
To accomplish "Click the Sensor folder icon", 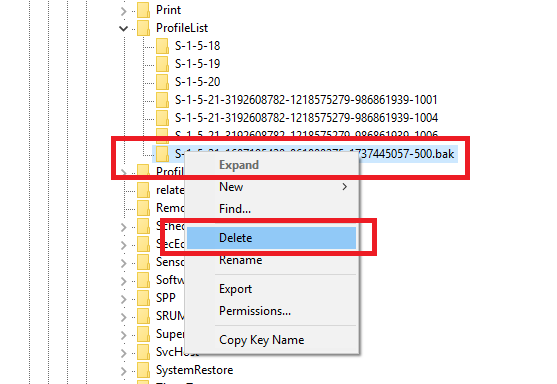I will click(x=144, y=262).
